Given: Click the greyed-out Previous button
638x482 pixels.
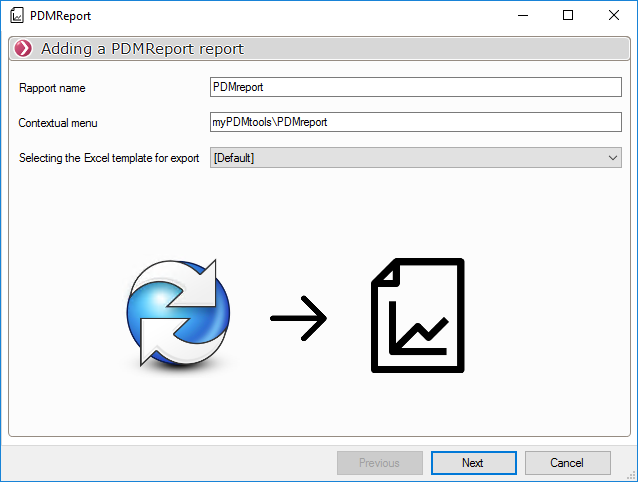Looking at the screenshot, I should [379, 463].
